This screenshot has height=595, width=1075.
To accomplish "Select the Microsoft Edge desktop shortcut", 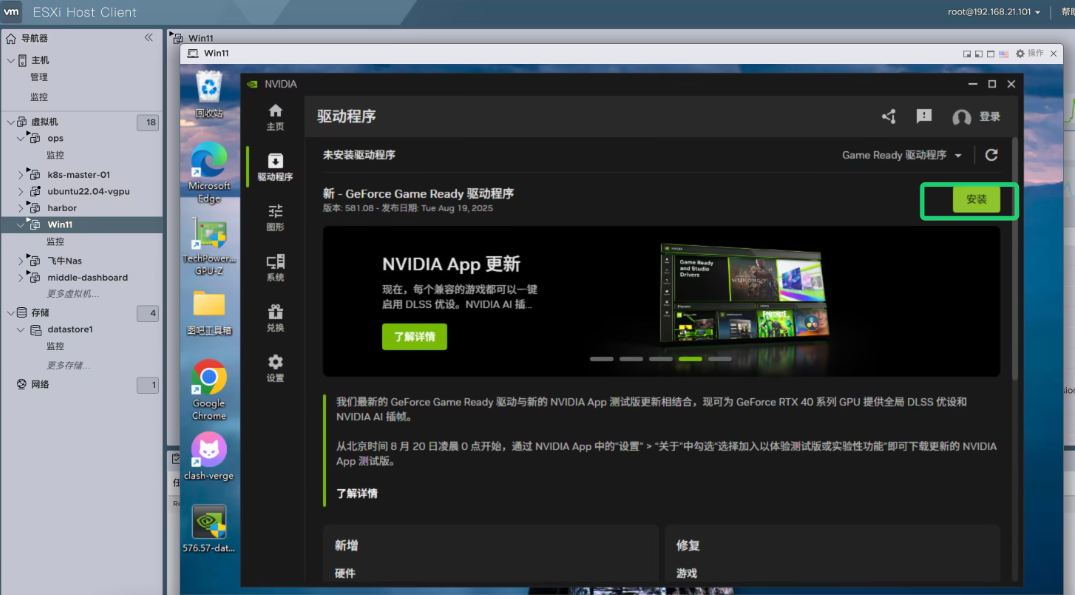I will [x=209, y=173].
